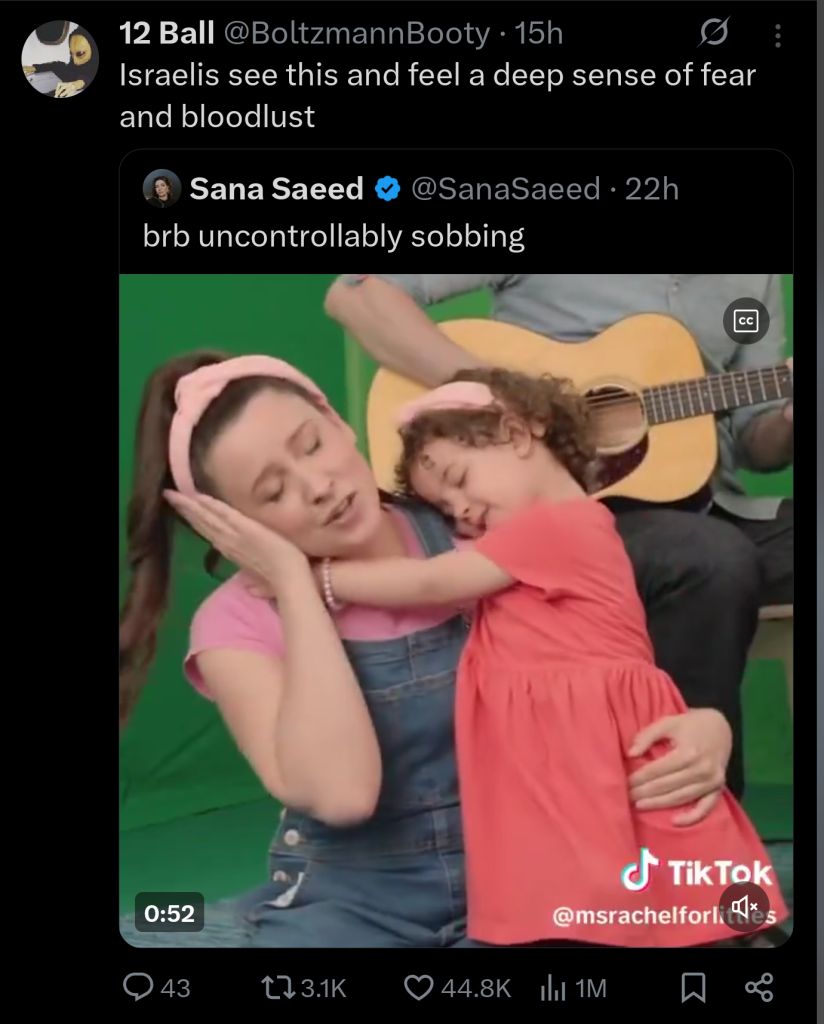The height and width of the screenshot is (1024, 824).
Task: Toggle closed captions with the CC button
Action: (x=746, y=321)
